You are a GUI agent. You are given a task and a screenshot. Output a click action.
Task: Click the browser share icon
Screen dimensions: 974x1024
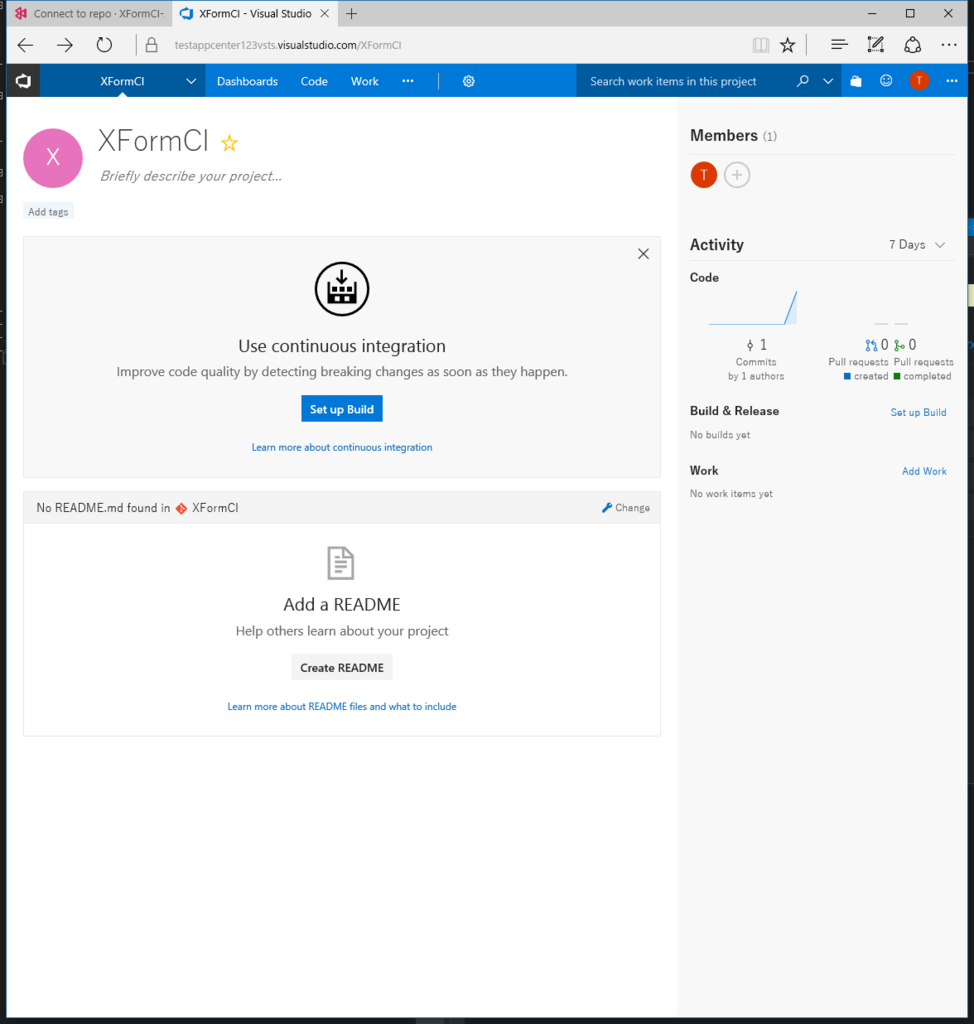tap(913, 45)
